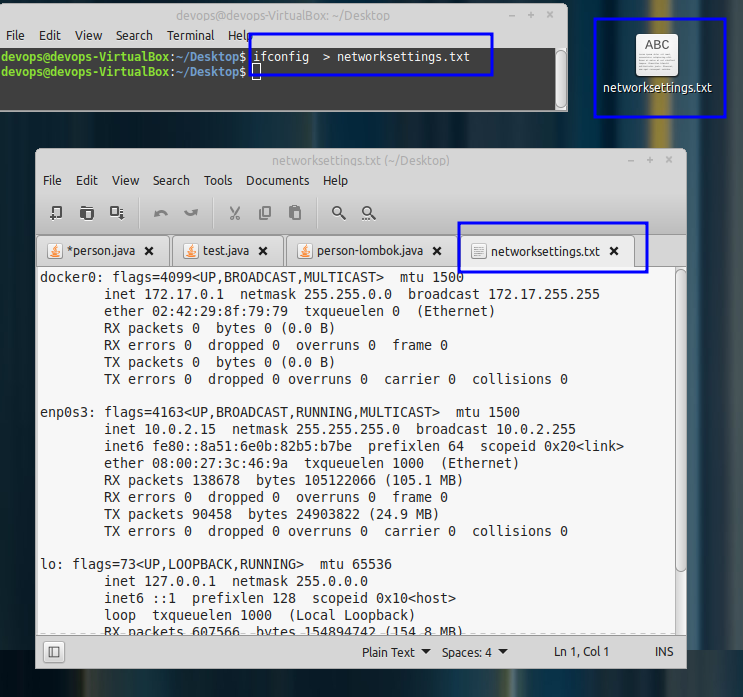This screenshot has height=697, width=743.
Task: Click the Ln 1, Col 1 status indicator
Action: [x=581, y=652]
